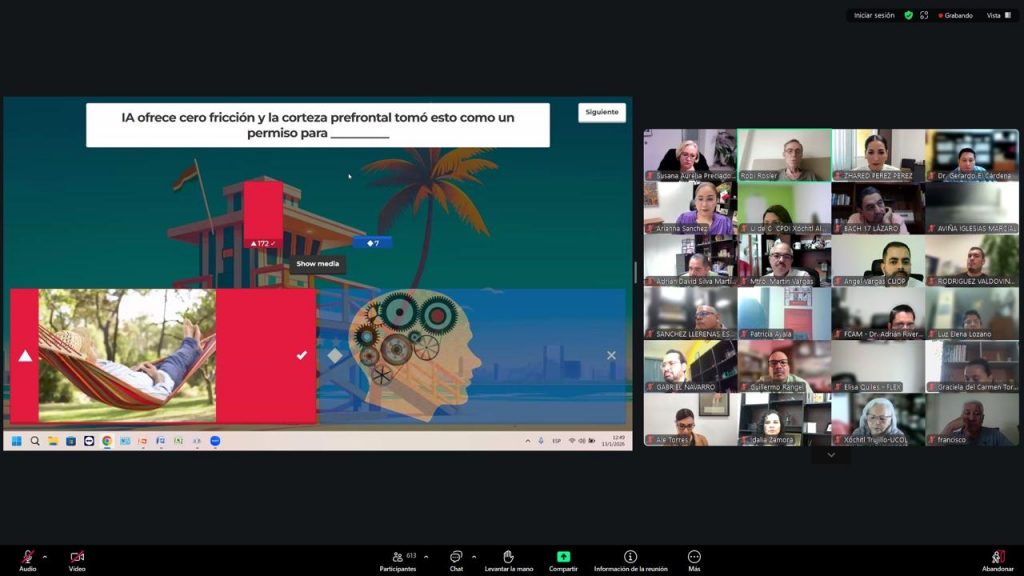Click the green security shield icon
1024x576 pixels.
coord(908,15)
